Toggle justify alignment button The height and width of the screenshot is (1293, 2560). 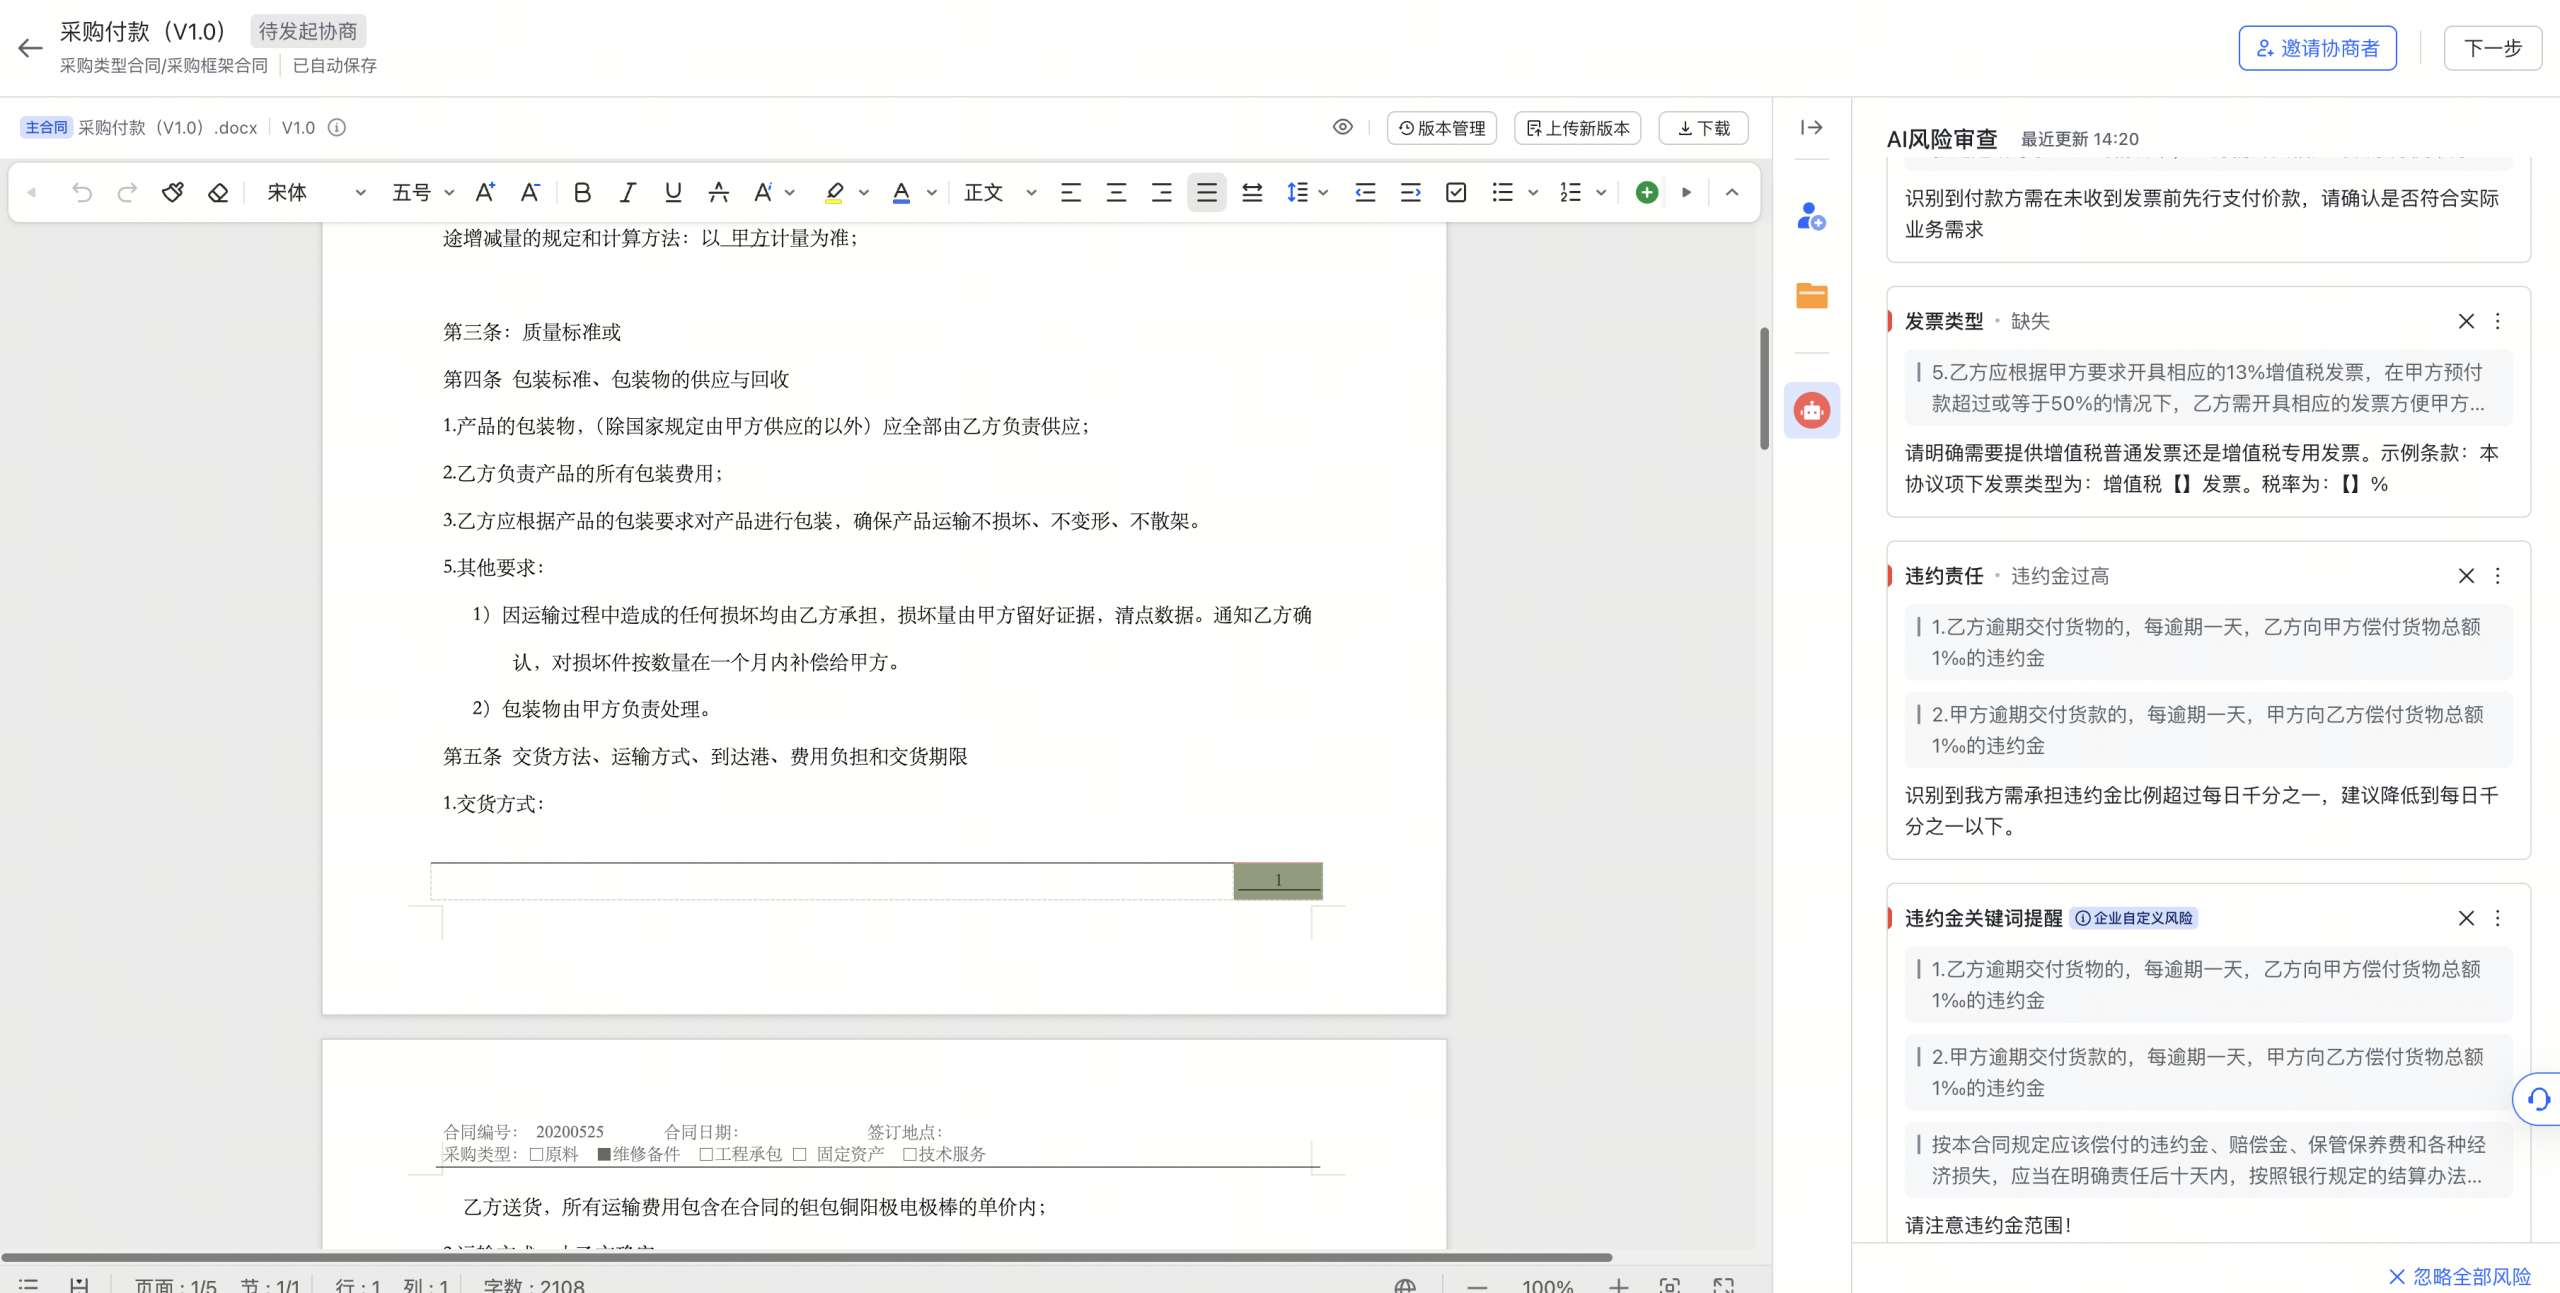1206,192
